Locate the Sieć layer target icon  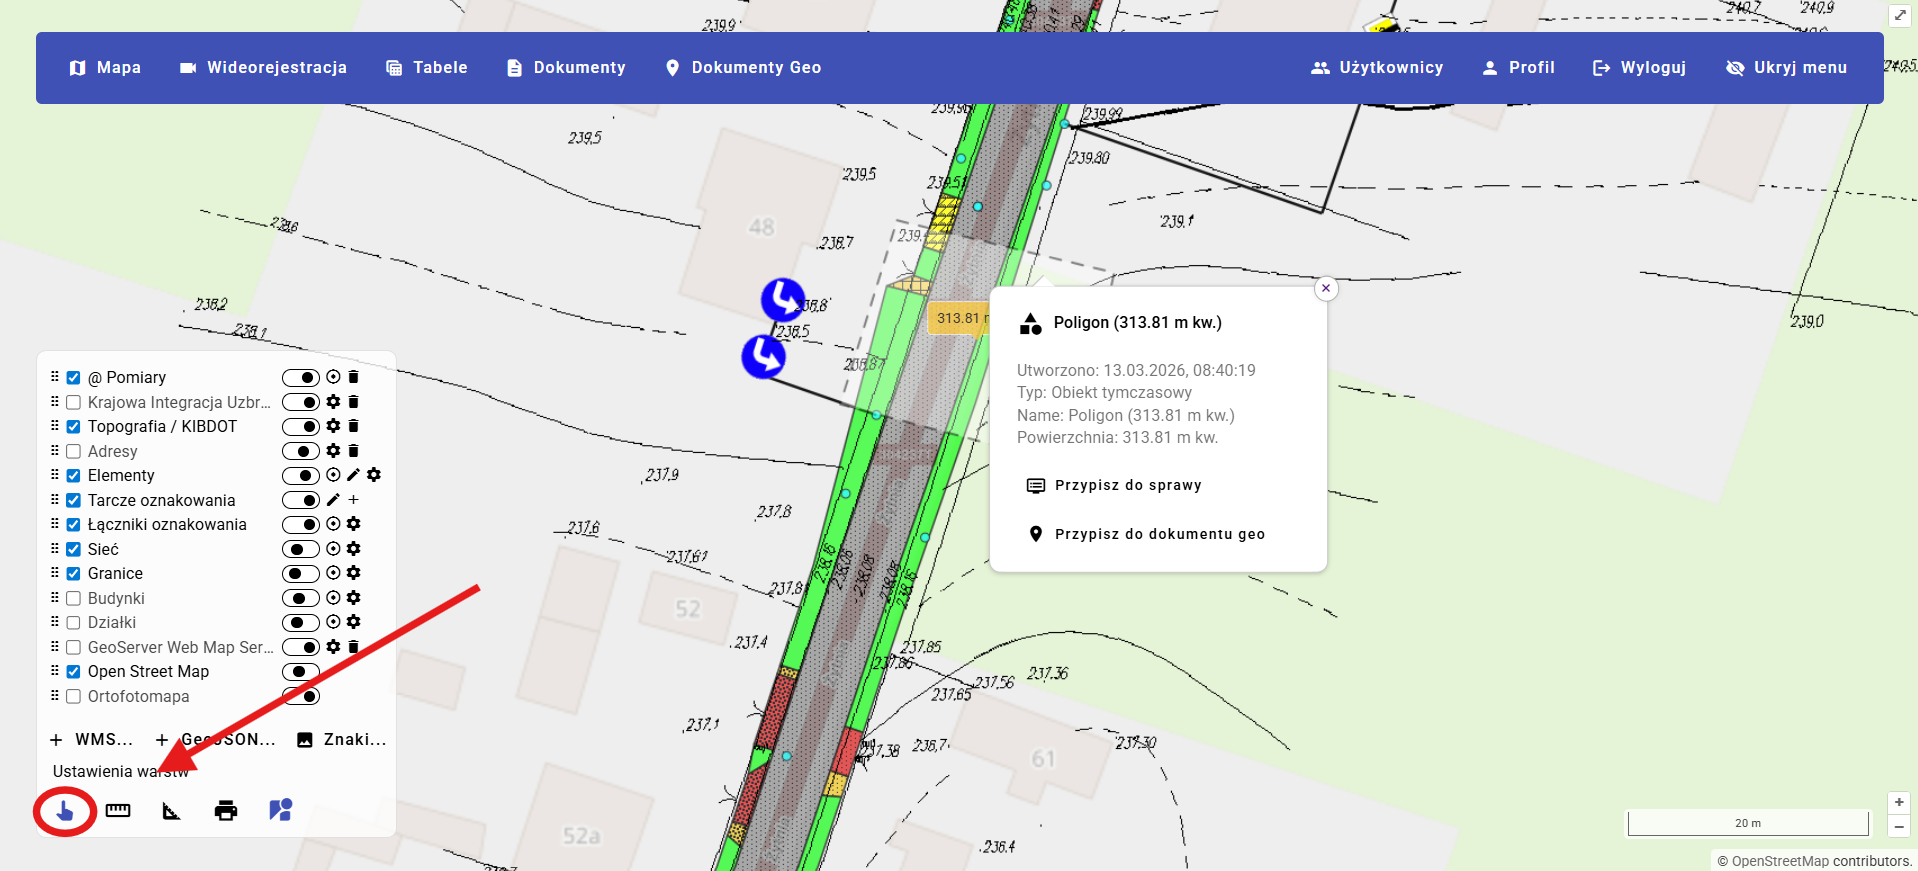(x=333, y=549)
